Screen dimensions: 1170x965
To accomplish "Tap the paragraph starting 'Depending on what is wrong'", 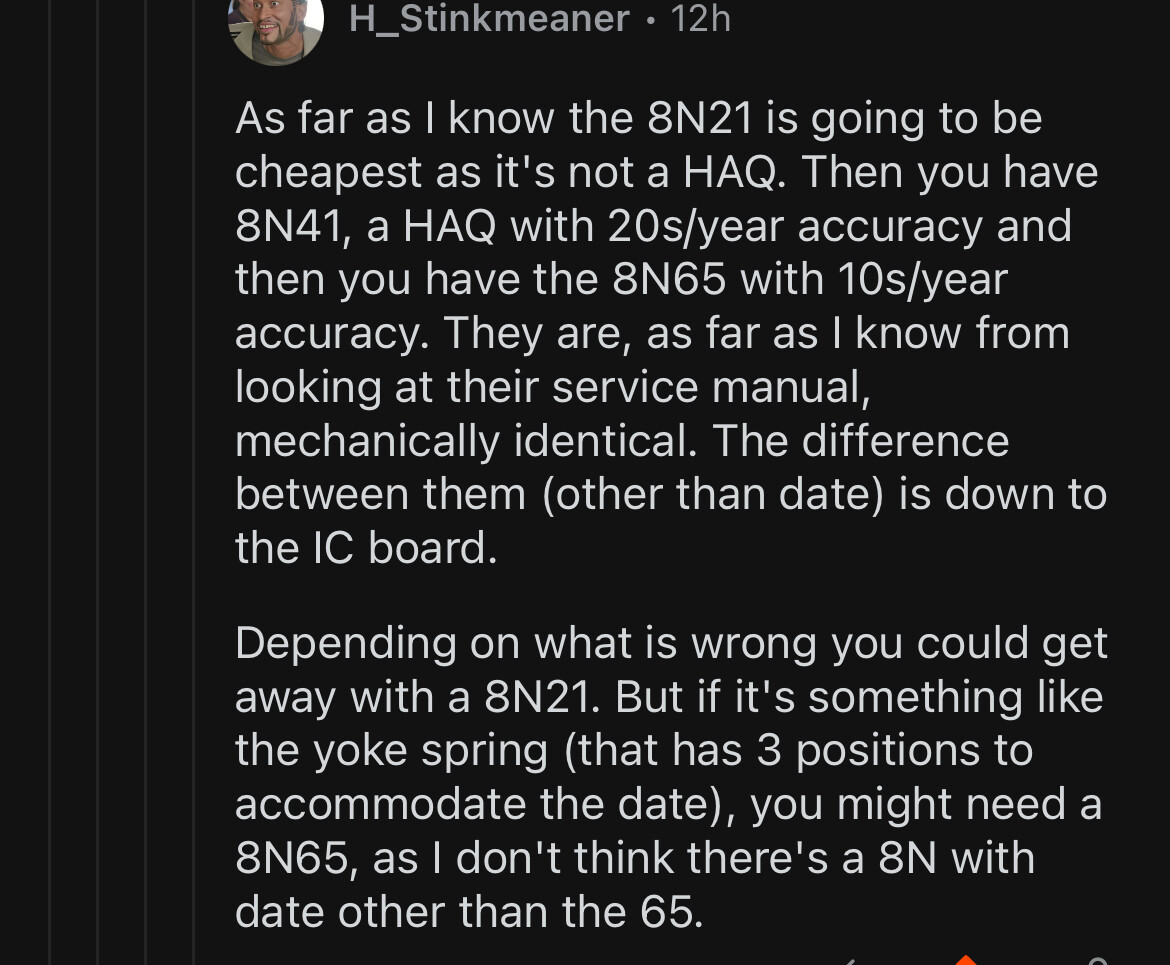I will [671, 777].
